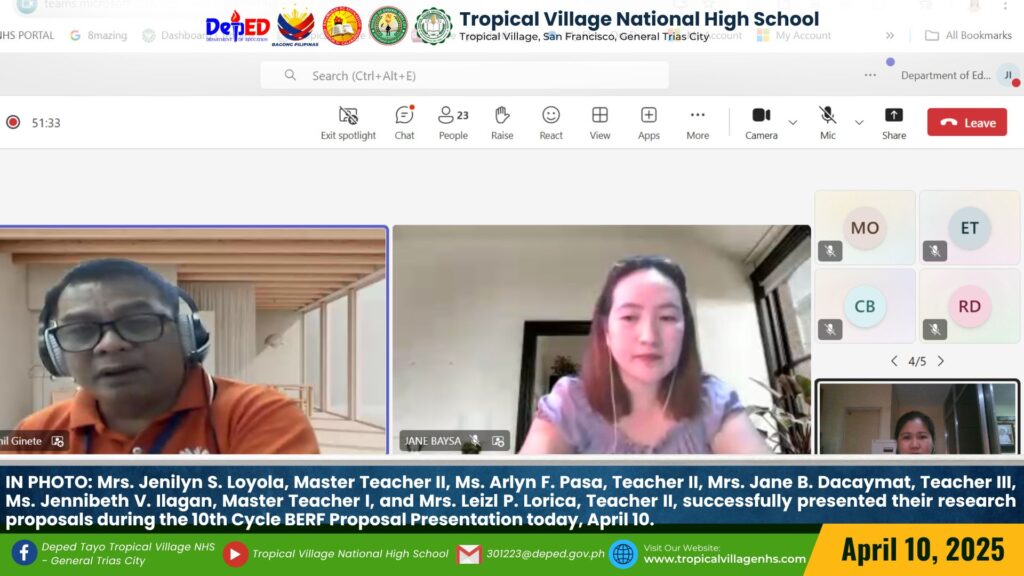Viewport: 1024px width, 576px height.
Task: Select your self-view video thumbnail
Action: coord(917,417)
